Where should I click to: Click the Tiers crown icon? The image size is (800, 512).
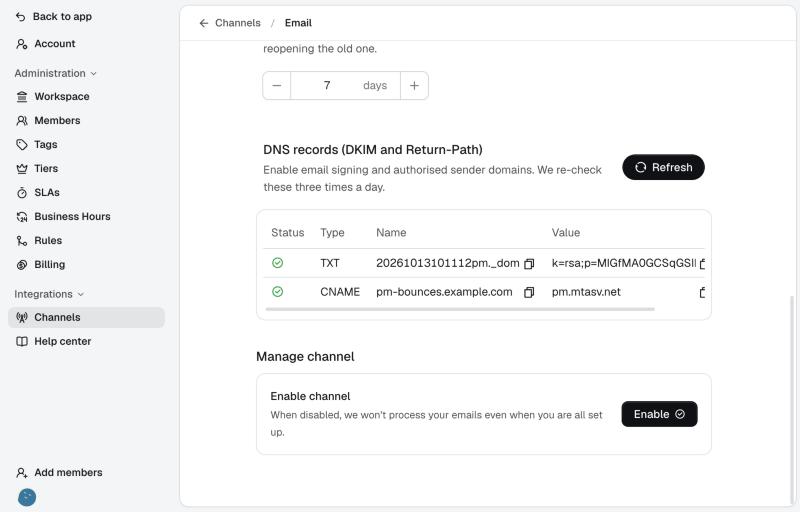click(x=22, y=168)
